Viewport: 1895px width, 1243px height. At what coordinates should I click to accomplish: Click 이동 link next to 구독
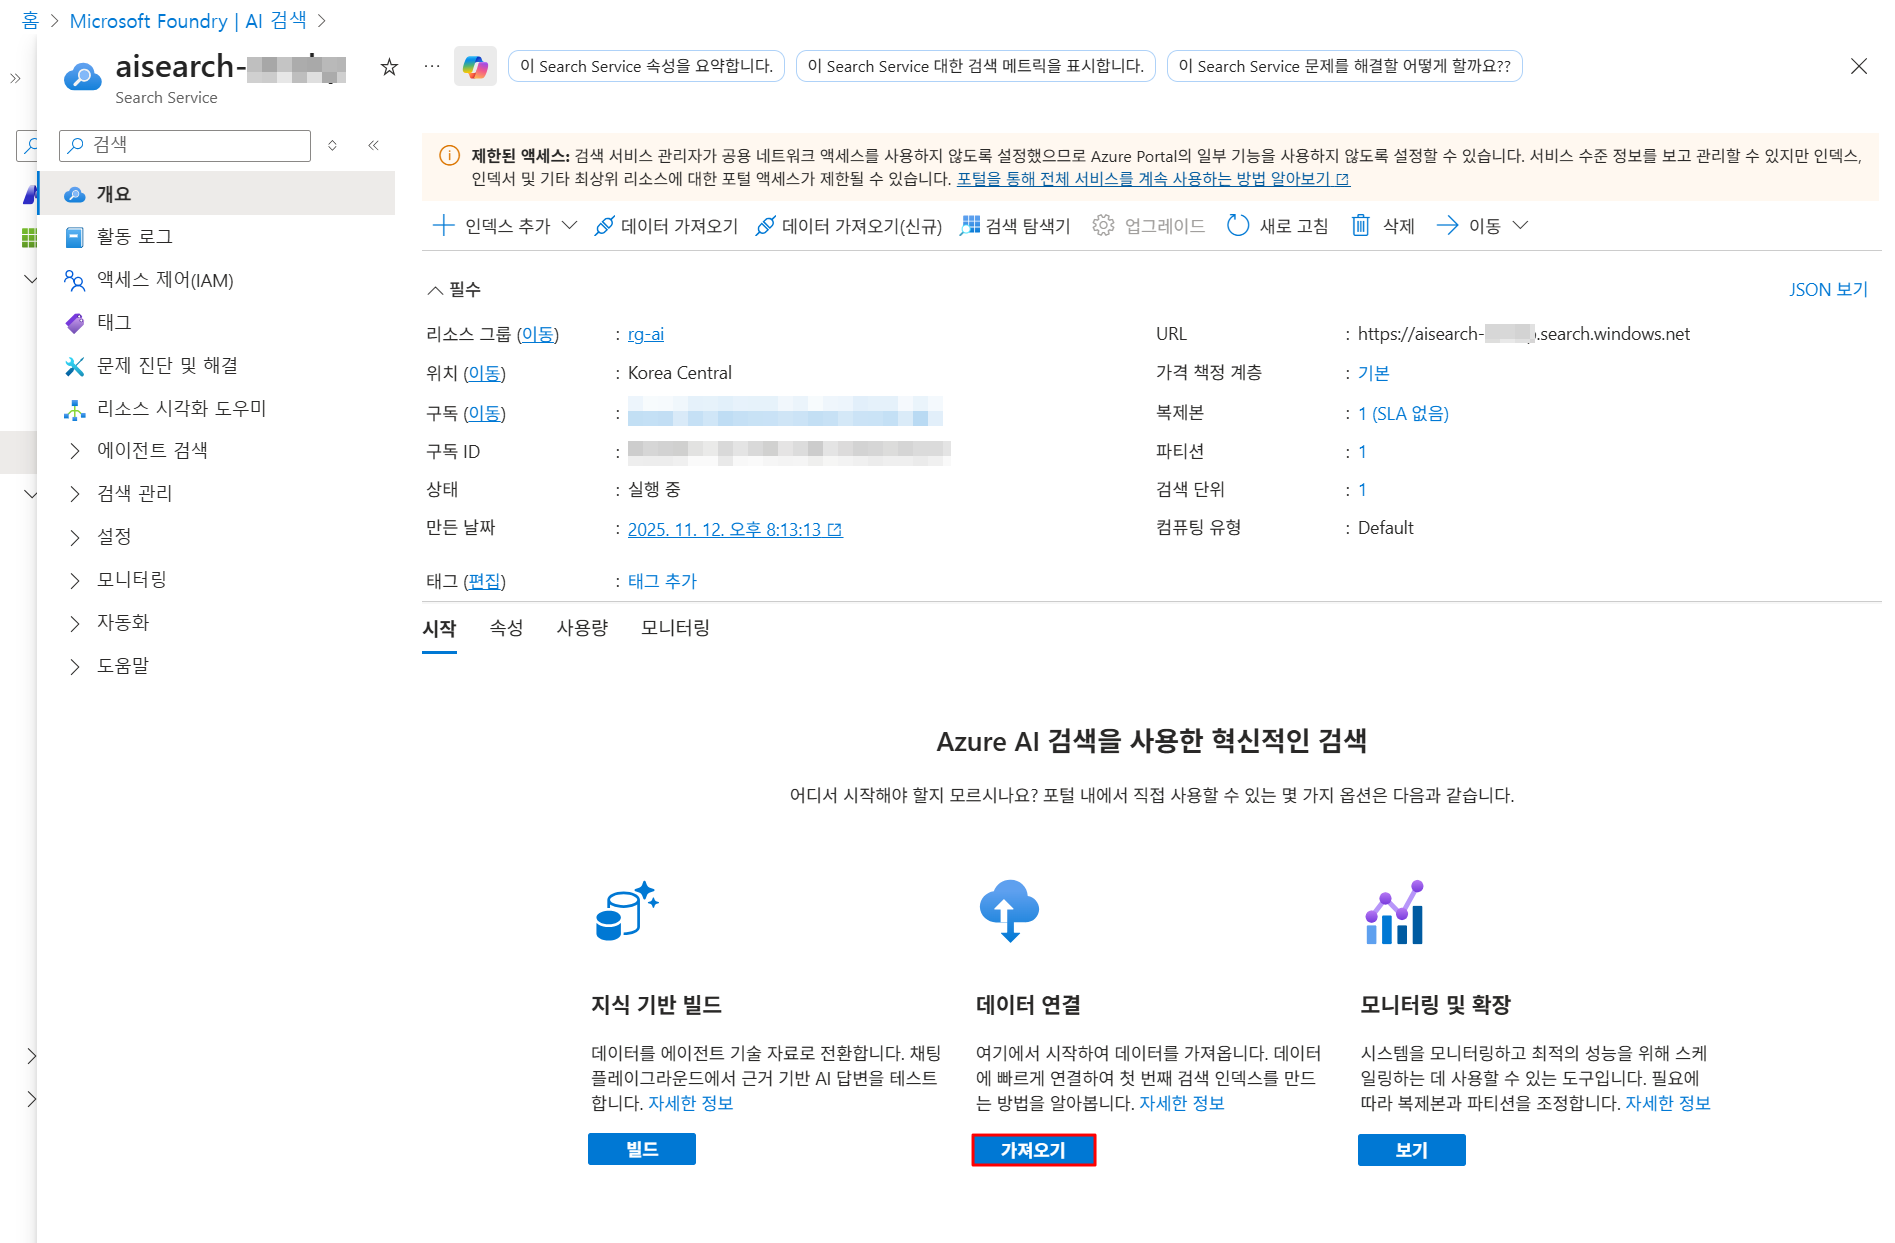click(x=484, y=413)
